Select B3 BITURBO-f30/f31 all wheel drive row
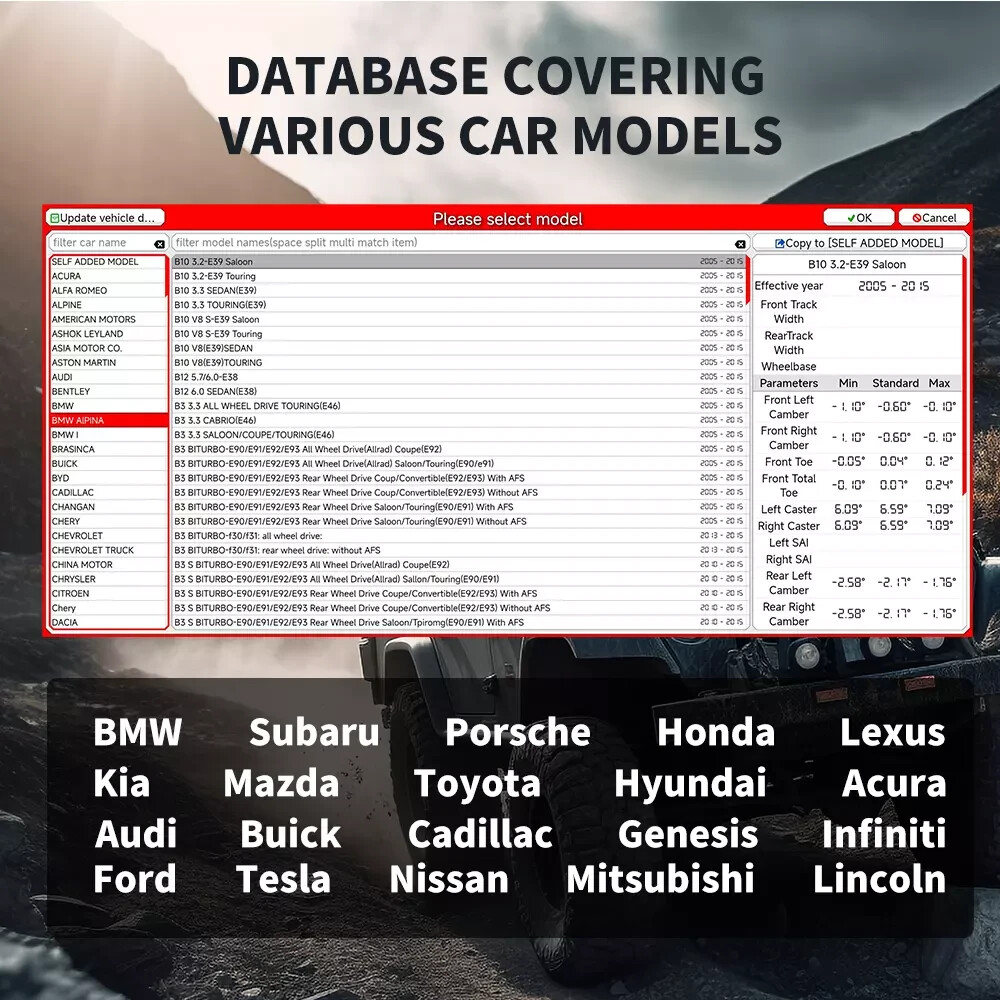Image resolution: width=1000 pixels, height=1000 pixels. click(459, 536)
